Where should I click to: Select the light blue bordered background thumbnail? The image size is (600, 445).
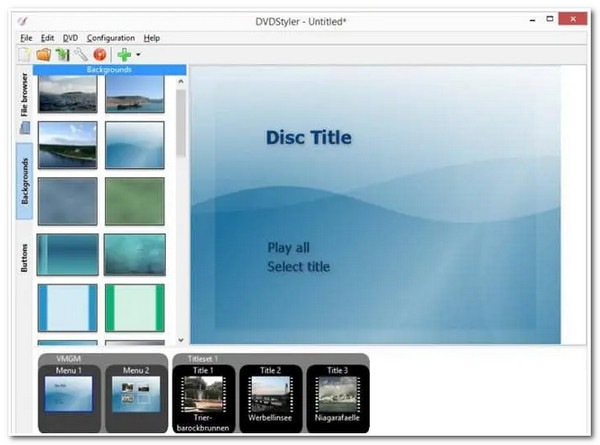[x=67, y=308]
